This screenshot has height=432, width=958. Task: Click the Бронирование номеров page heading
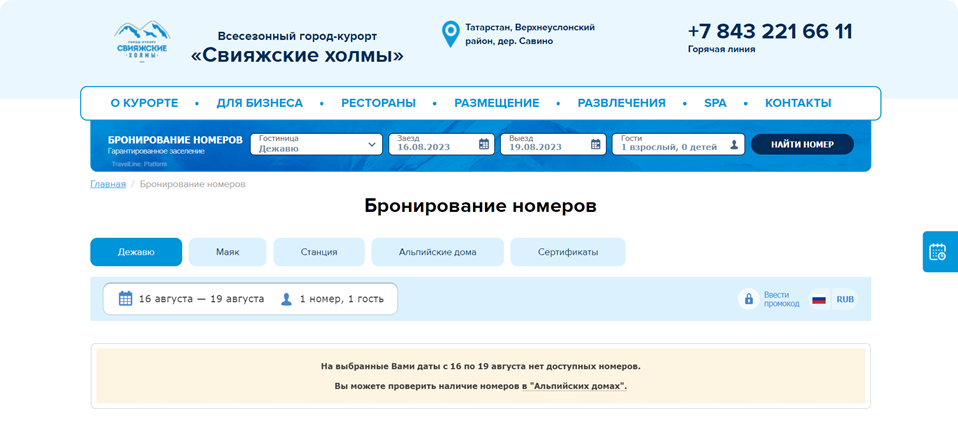pos(480,206)
